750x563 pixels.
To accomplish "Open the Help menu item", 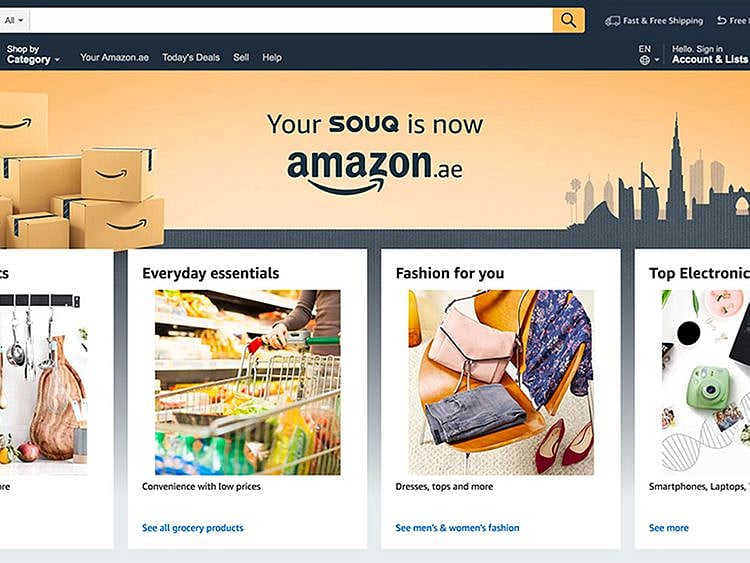I will point(272,58).
